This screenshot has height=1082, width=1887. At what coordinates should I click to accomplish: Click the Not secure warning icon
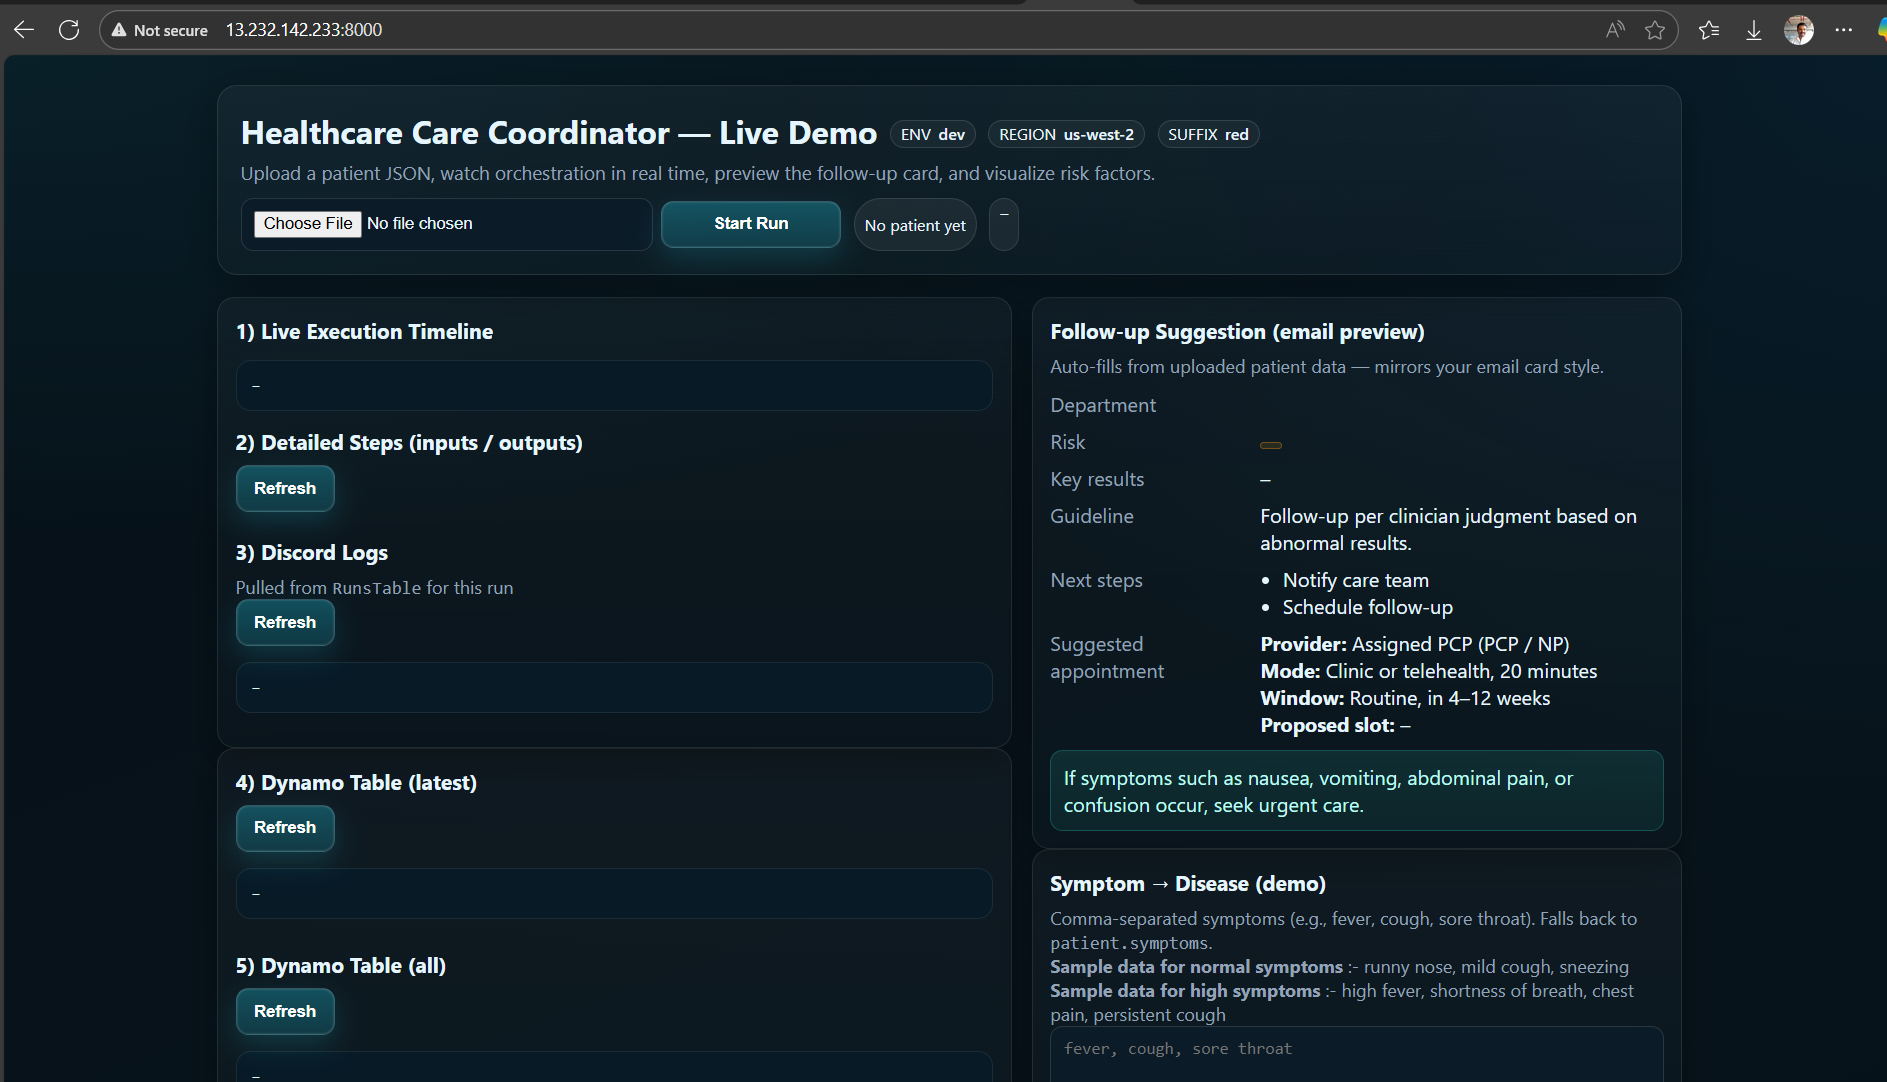[x=119, y=30]
